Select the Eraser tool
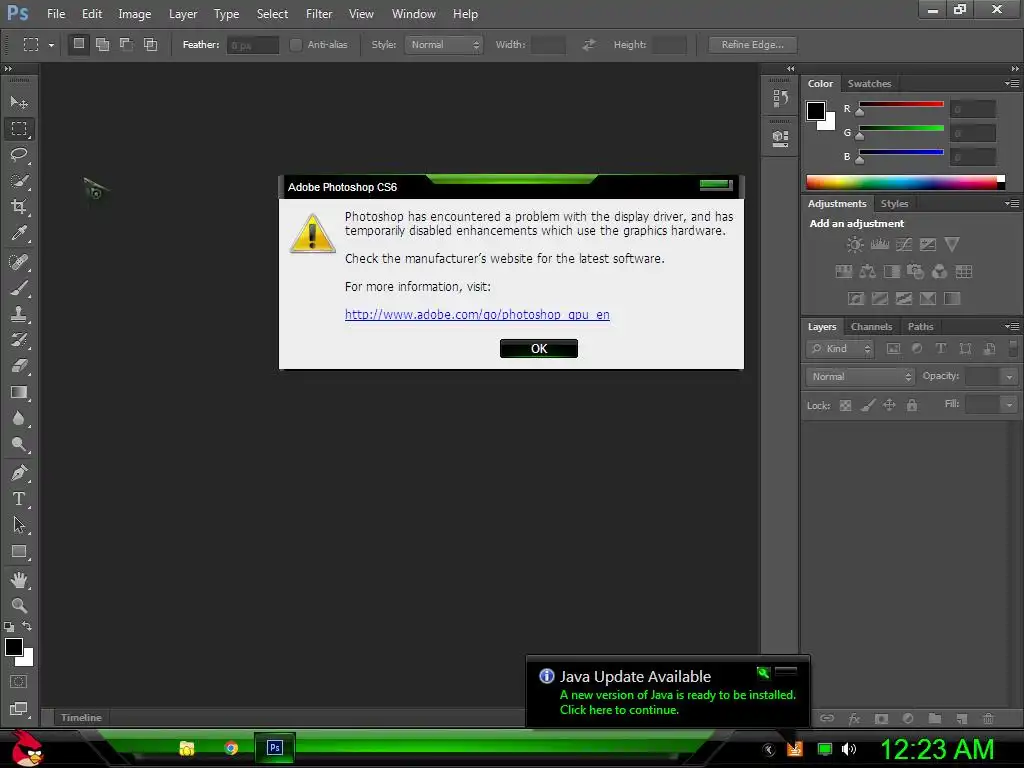This screenshot has height=768, width=1024. click(x=19, y=366)
